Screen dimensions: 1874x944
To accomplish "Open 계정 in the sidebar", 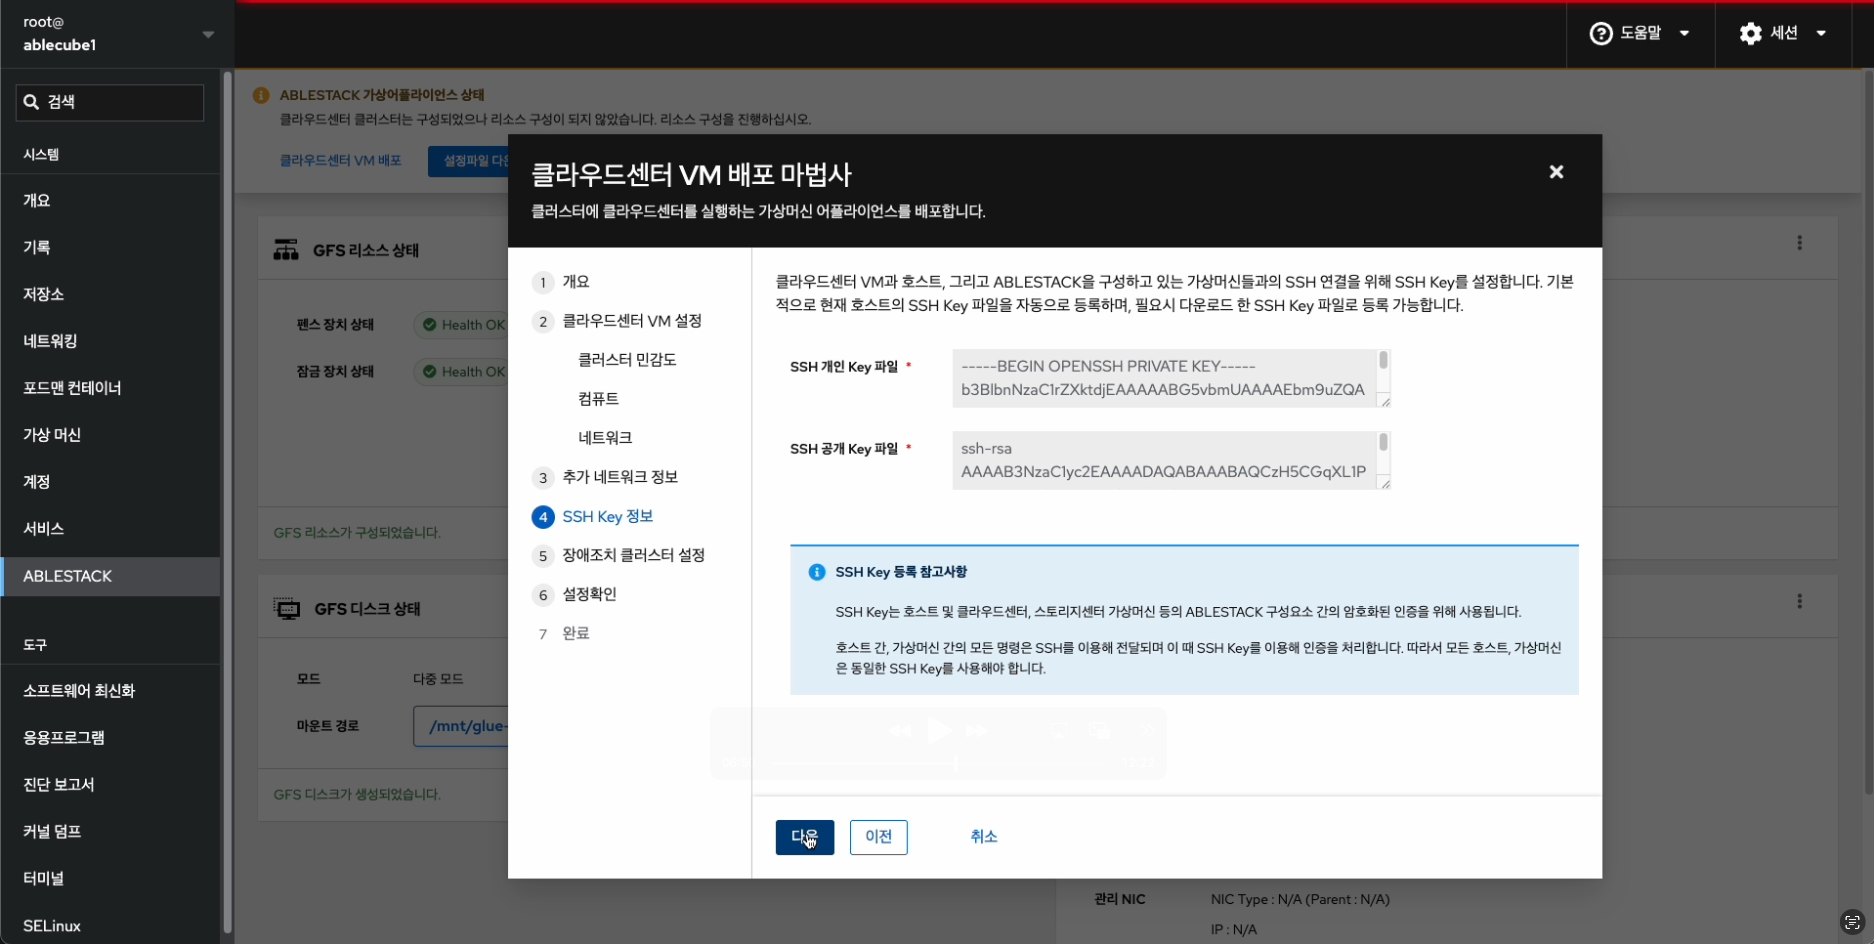I will pyautogui.click(x=110, y=482).
